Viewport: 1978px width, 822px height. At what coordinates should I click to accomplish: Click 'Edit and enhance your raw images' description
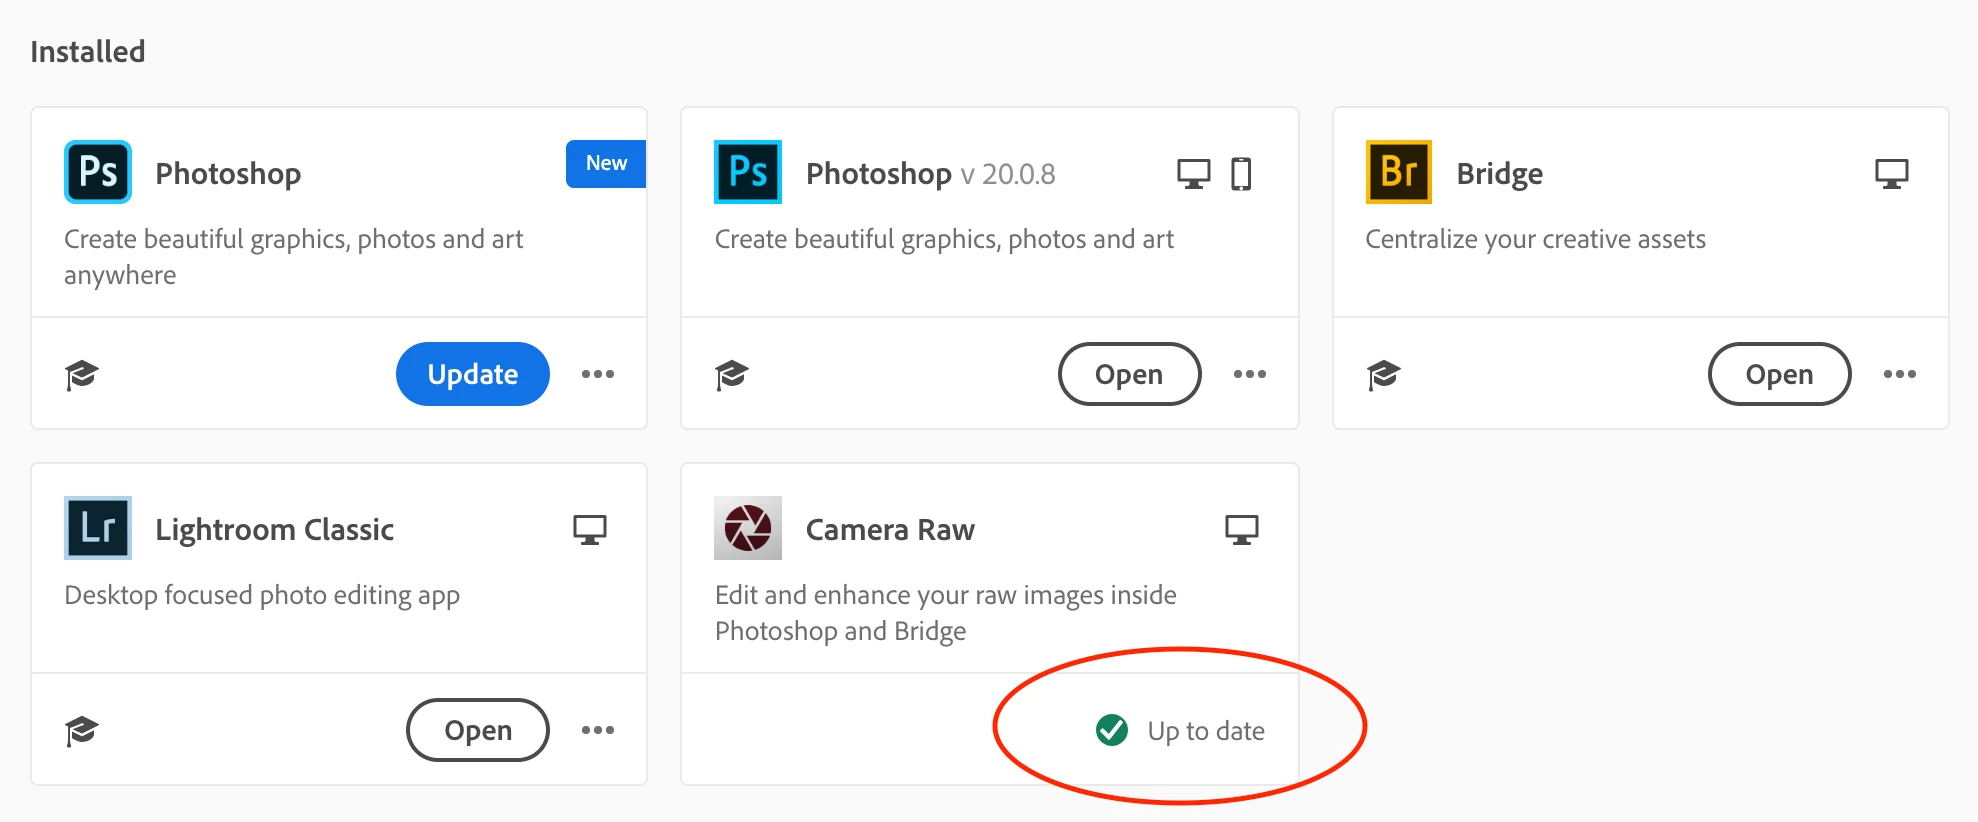[945, 613]
